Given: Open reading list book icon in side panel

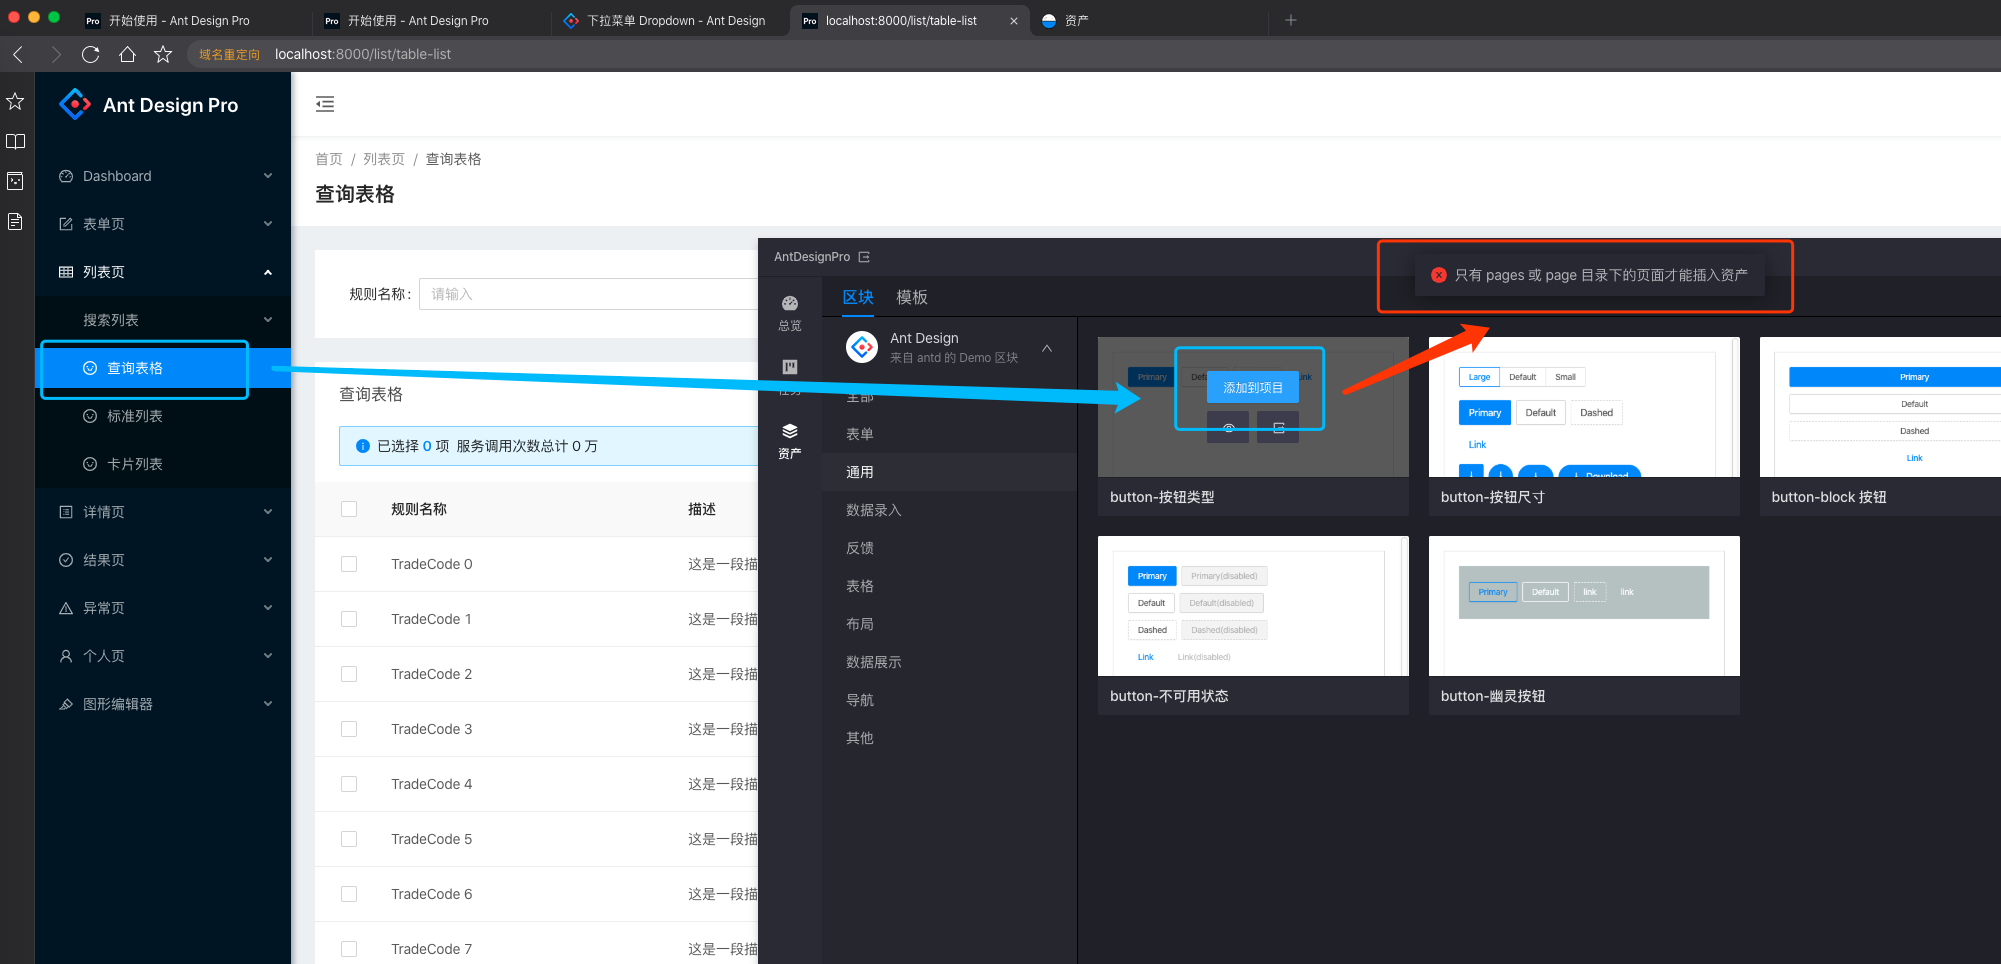Looking at the screenshot, I should point(15,141).
